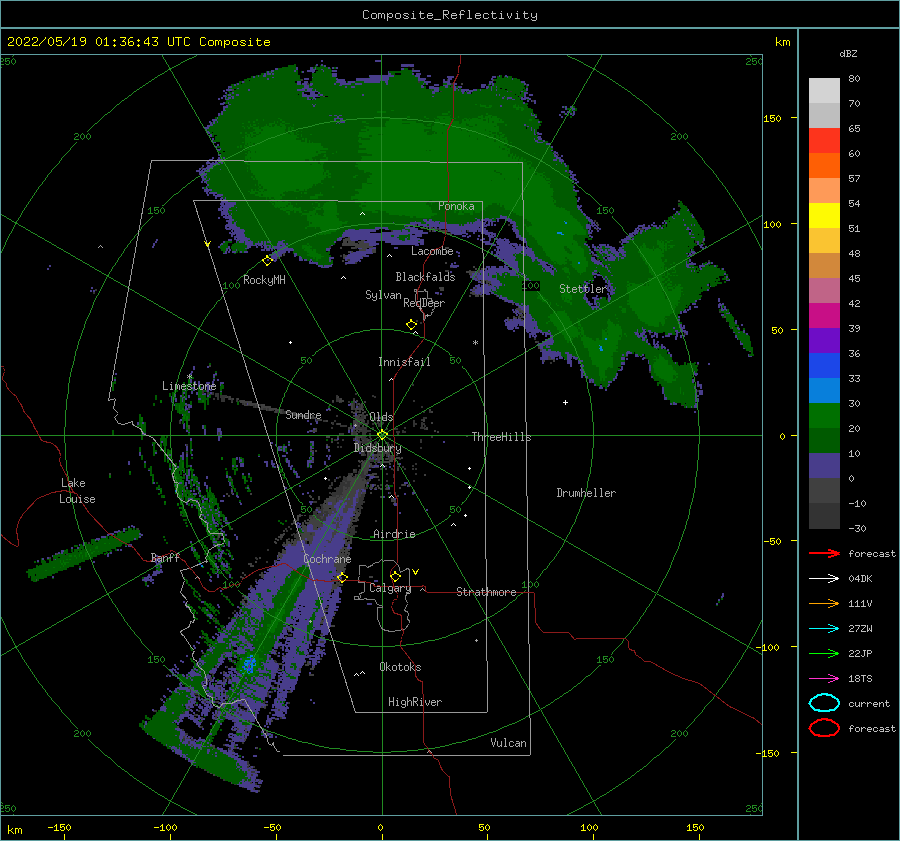The image size is (900, 841).
Task: Click the yellow diamond marker beside Cochrane
Action: pos(342,577)
